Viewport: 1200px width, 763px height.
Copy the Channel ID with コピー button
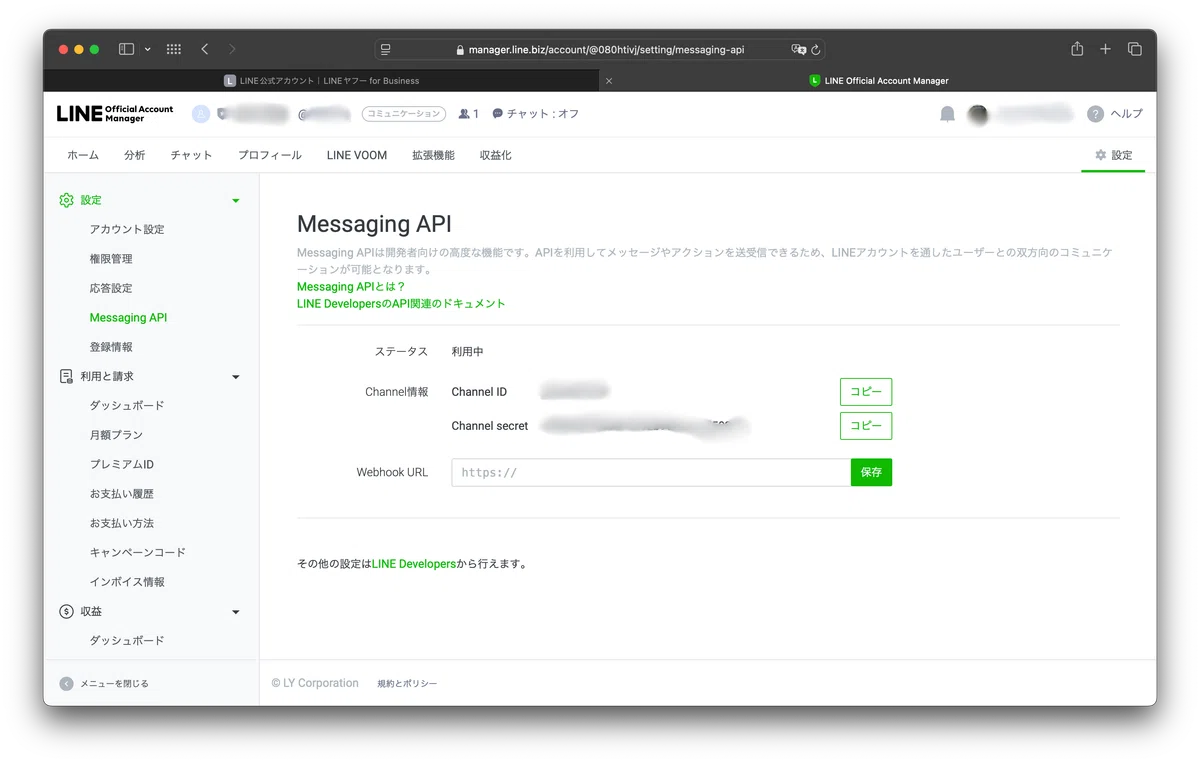pos(865,392)
